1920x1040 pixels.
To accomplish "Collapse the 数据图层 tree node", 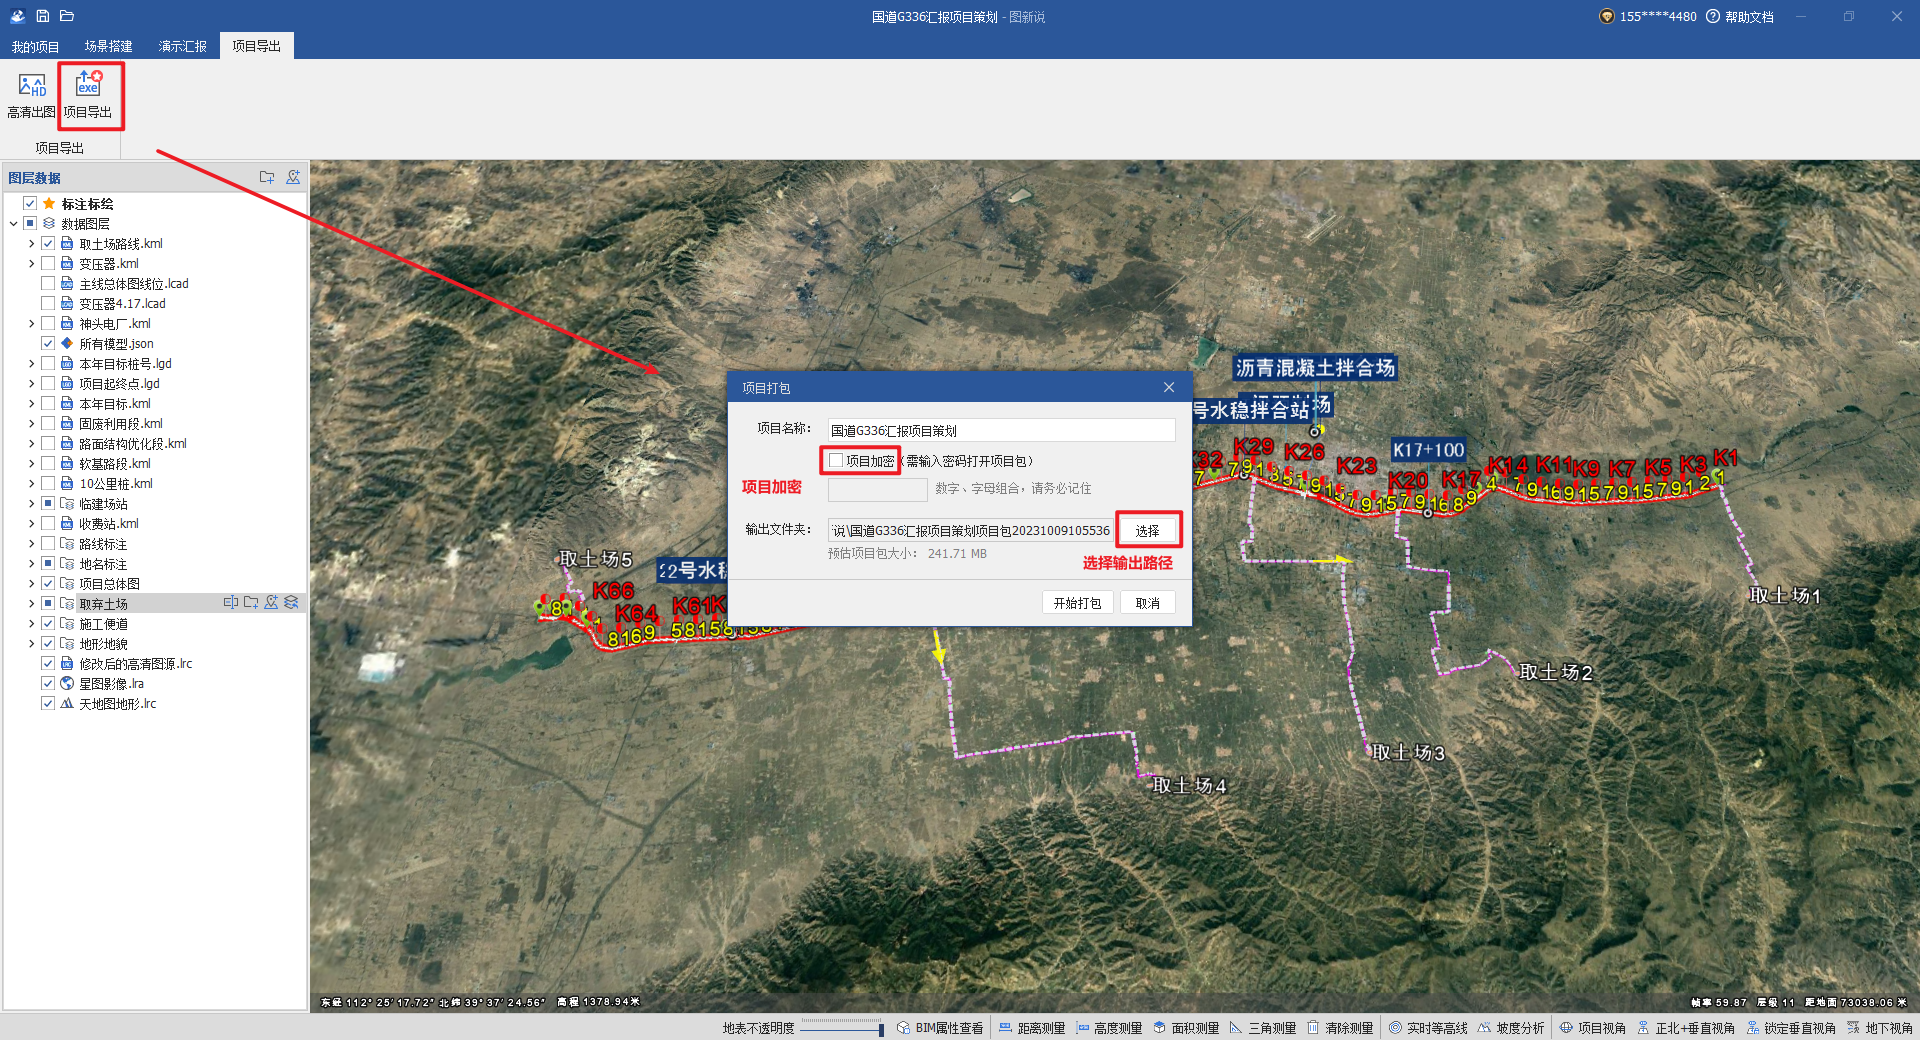I will pyautogui.click(x=13, y=224).
